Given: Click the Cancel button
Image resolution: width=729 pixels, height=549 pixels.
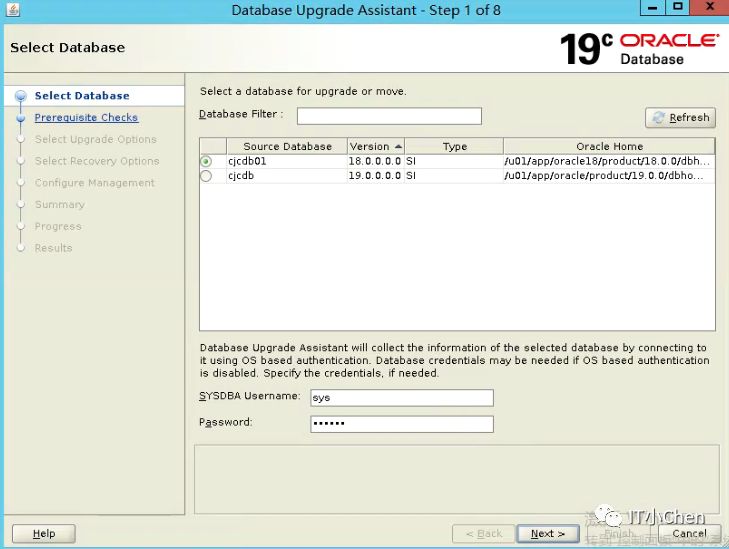Looking at the screenshot, I should tap(689, 534).
